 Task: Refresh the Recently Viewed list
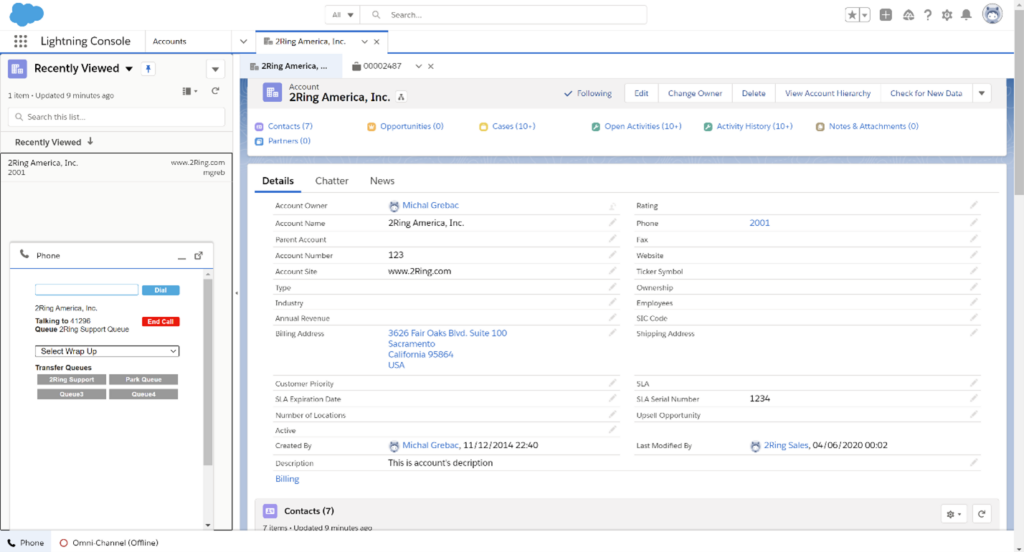(x=215, y=91)
